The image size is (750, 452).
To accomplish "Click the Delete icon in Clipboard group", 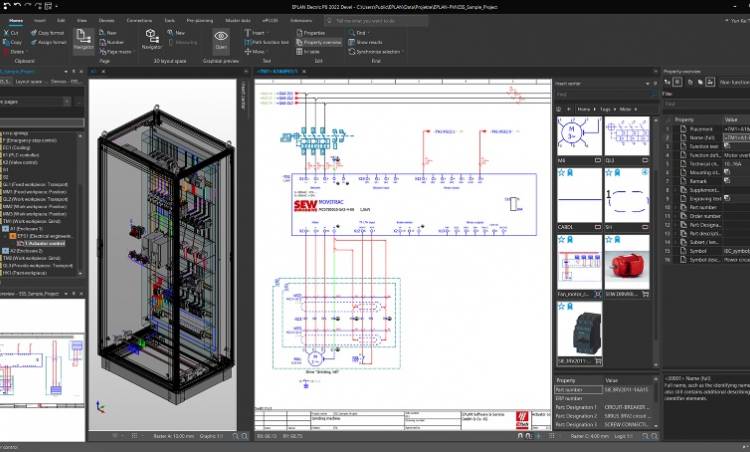I will pyautogui.click(x=6, y=52).
